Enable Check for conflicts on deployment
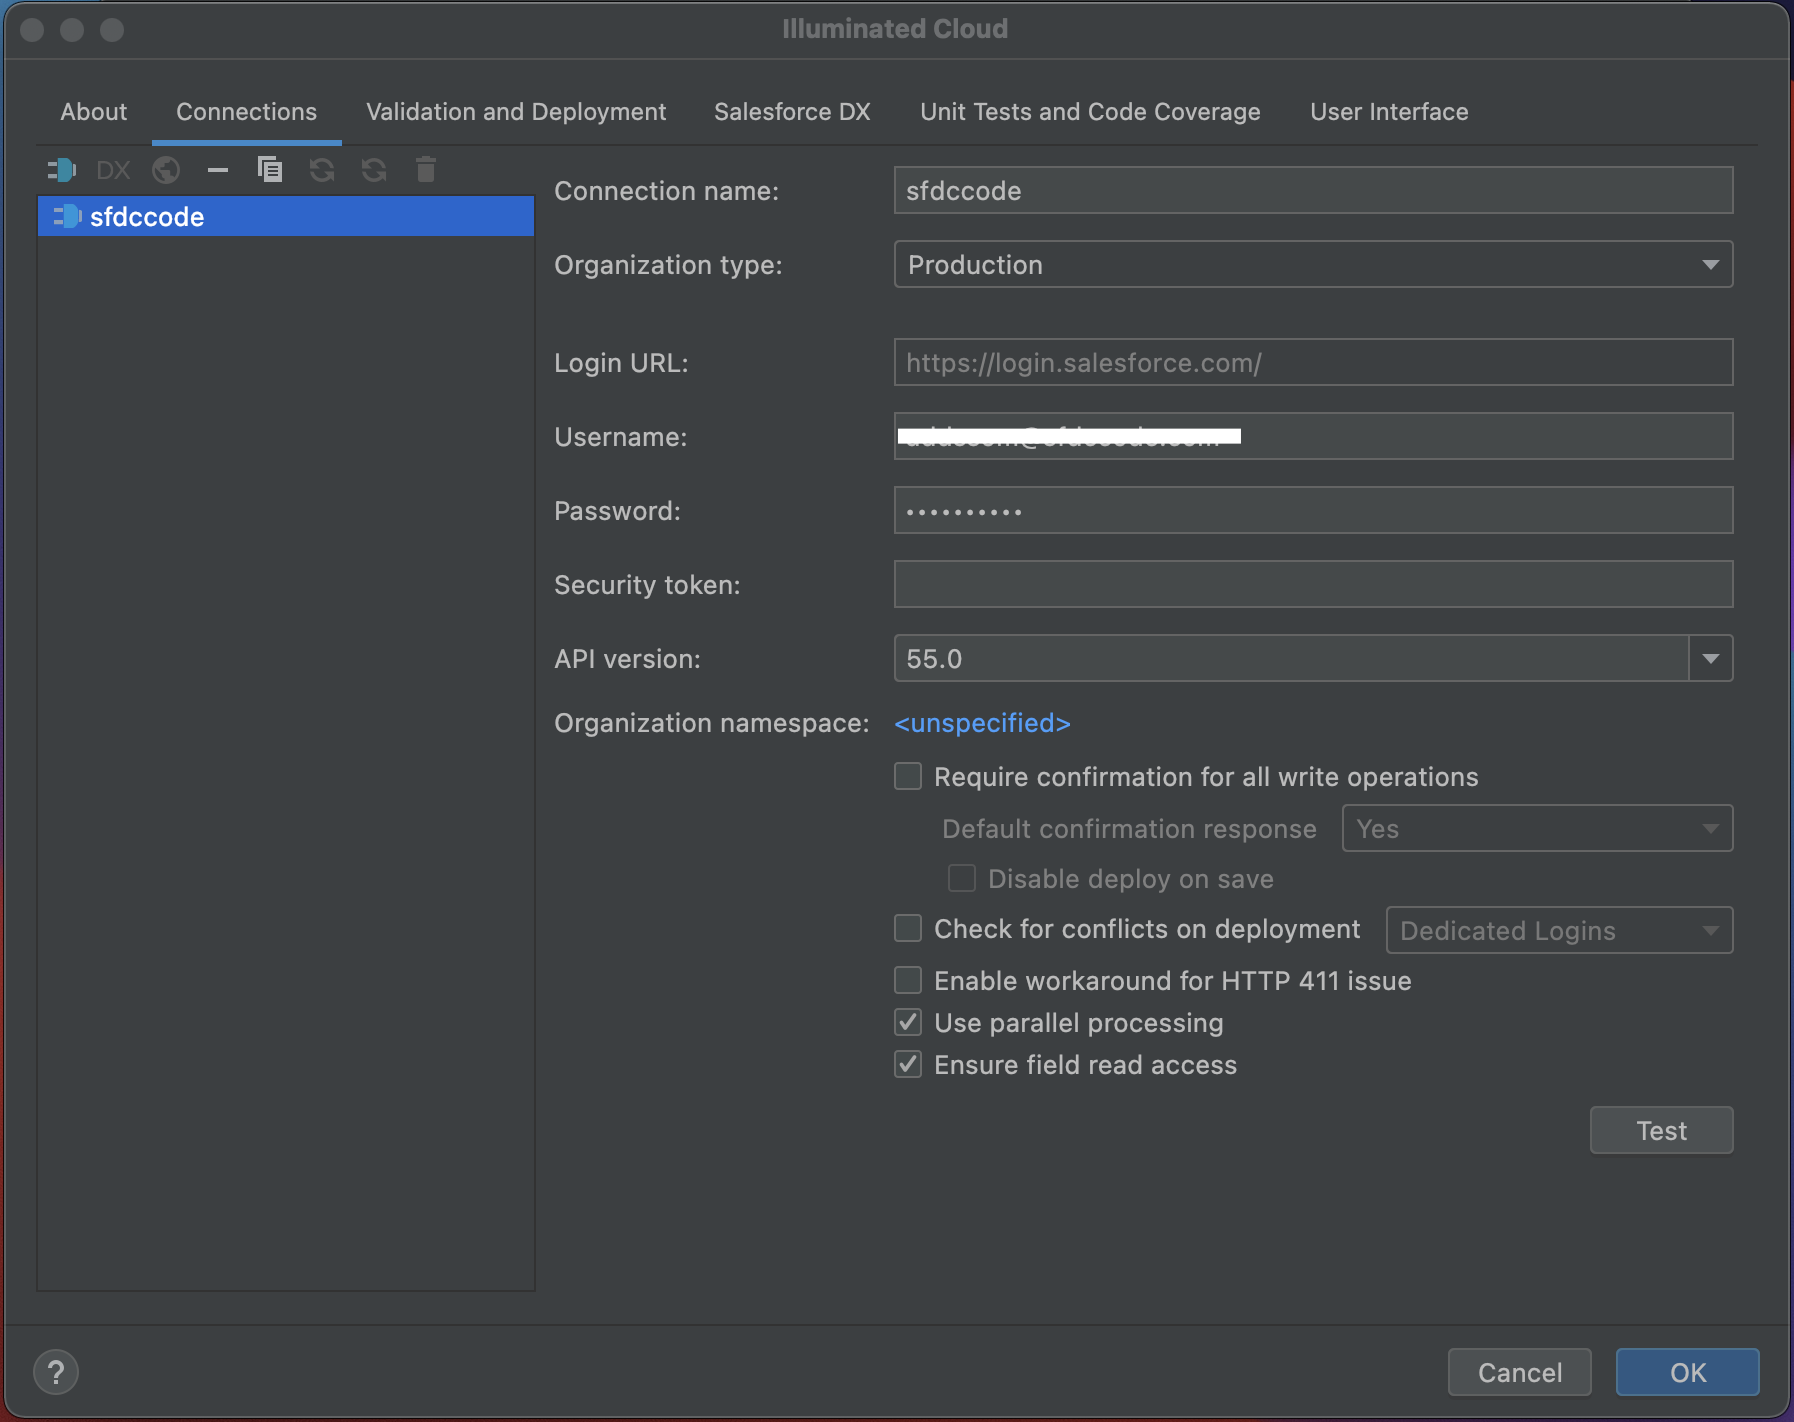This screenshot has height=1422, width=1794. click(908, 928)
